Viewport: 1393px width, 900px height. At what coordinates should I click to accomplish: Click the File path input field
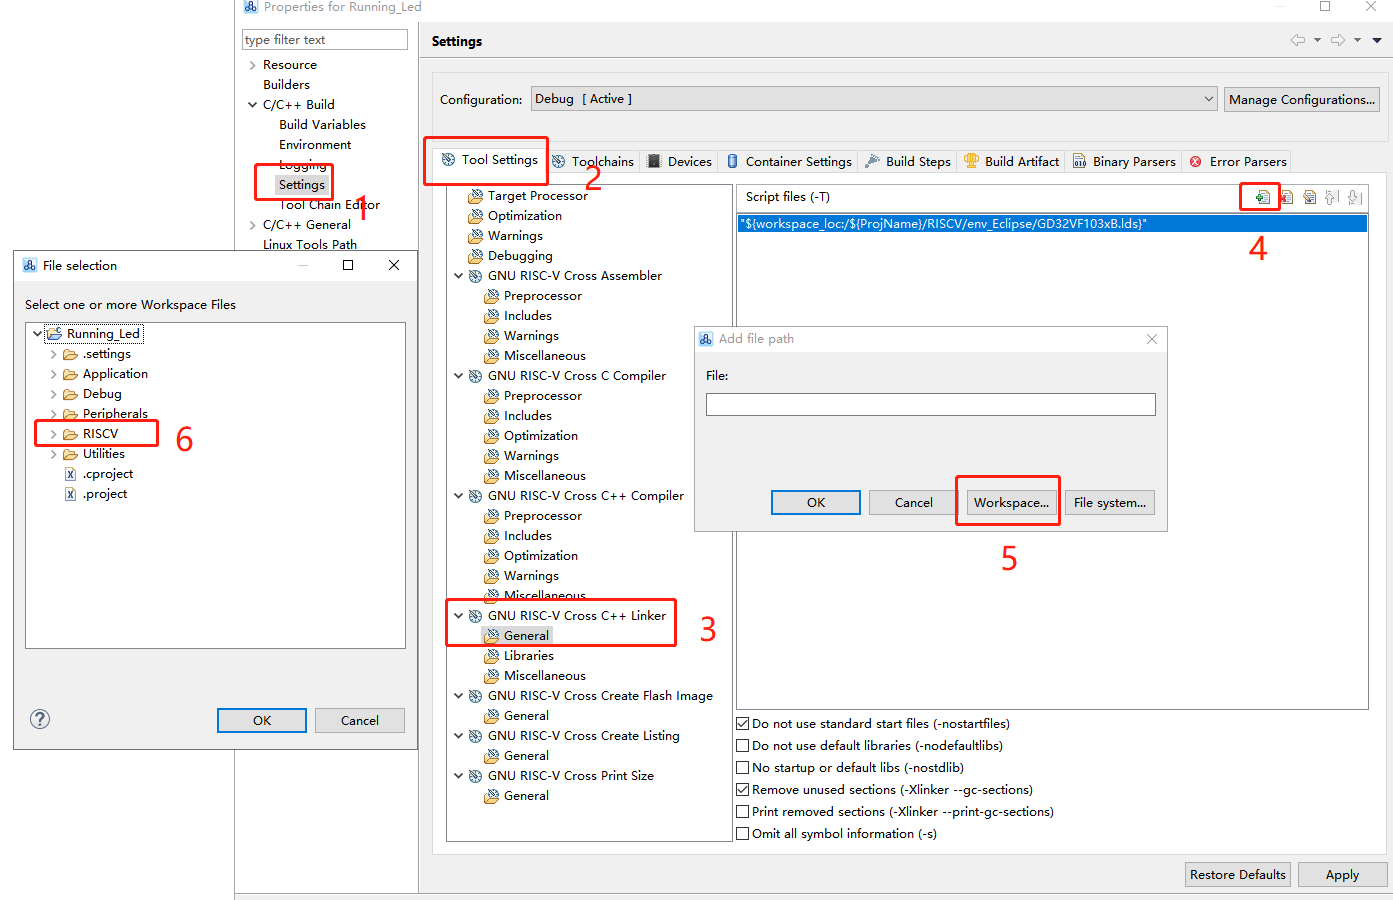[931, 404]
